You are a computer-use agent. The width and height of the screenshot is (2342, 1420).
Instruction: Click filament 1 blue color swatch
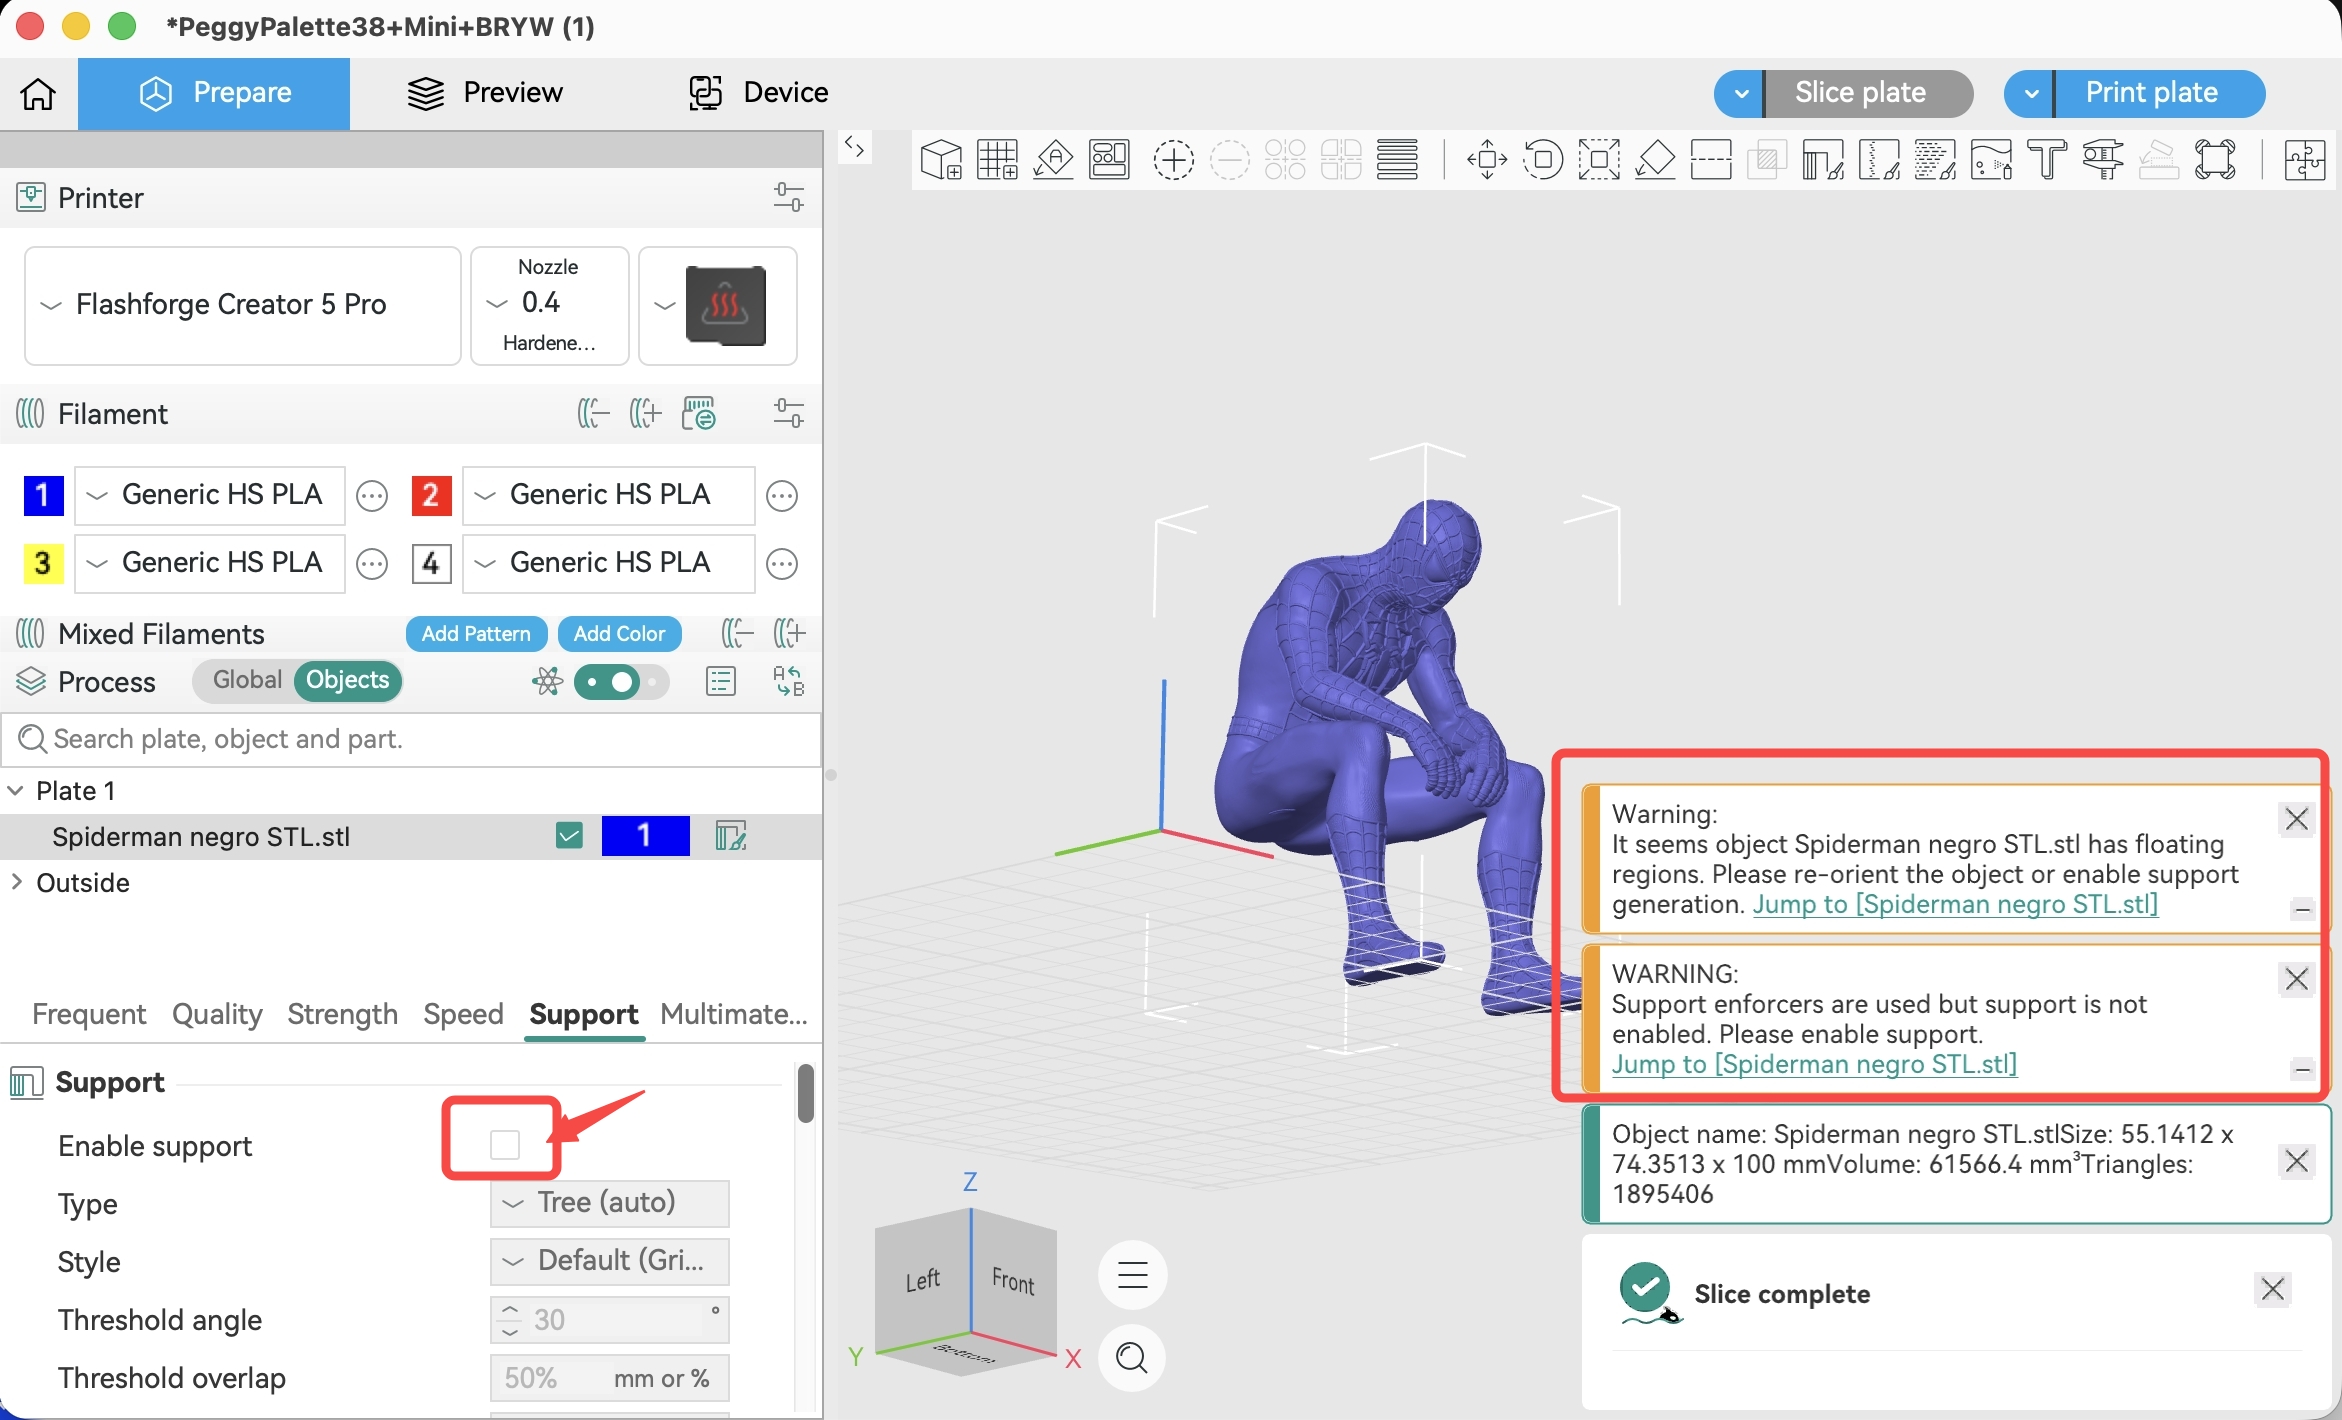[x=43, y=495]
